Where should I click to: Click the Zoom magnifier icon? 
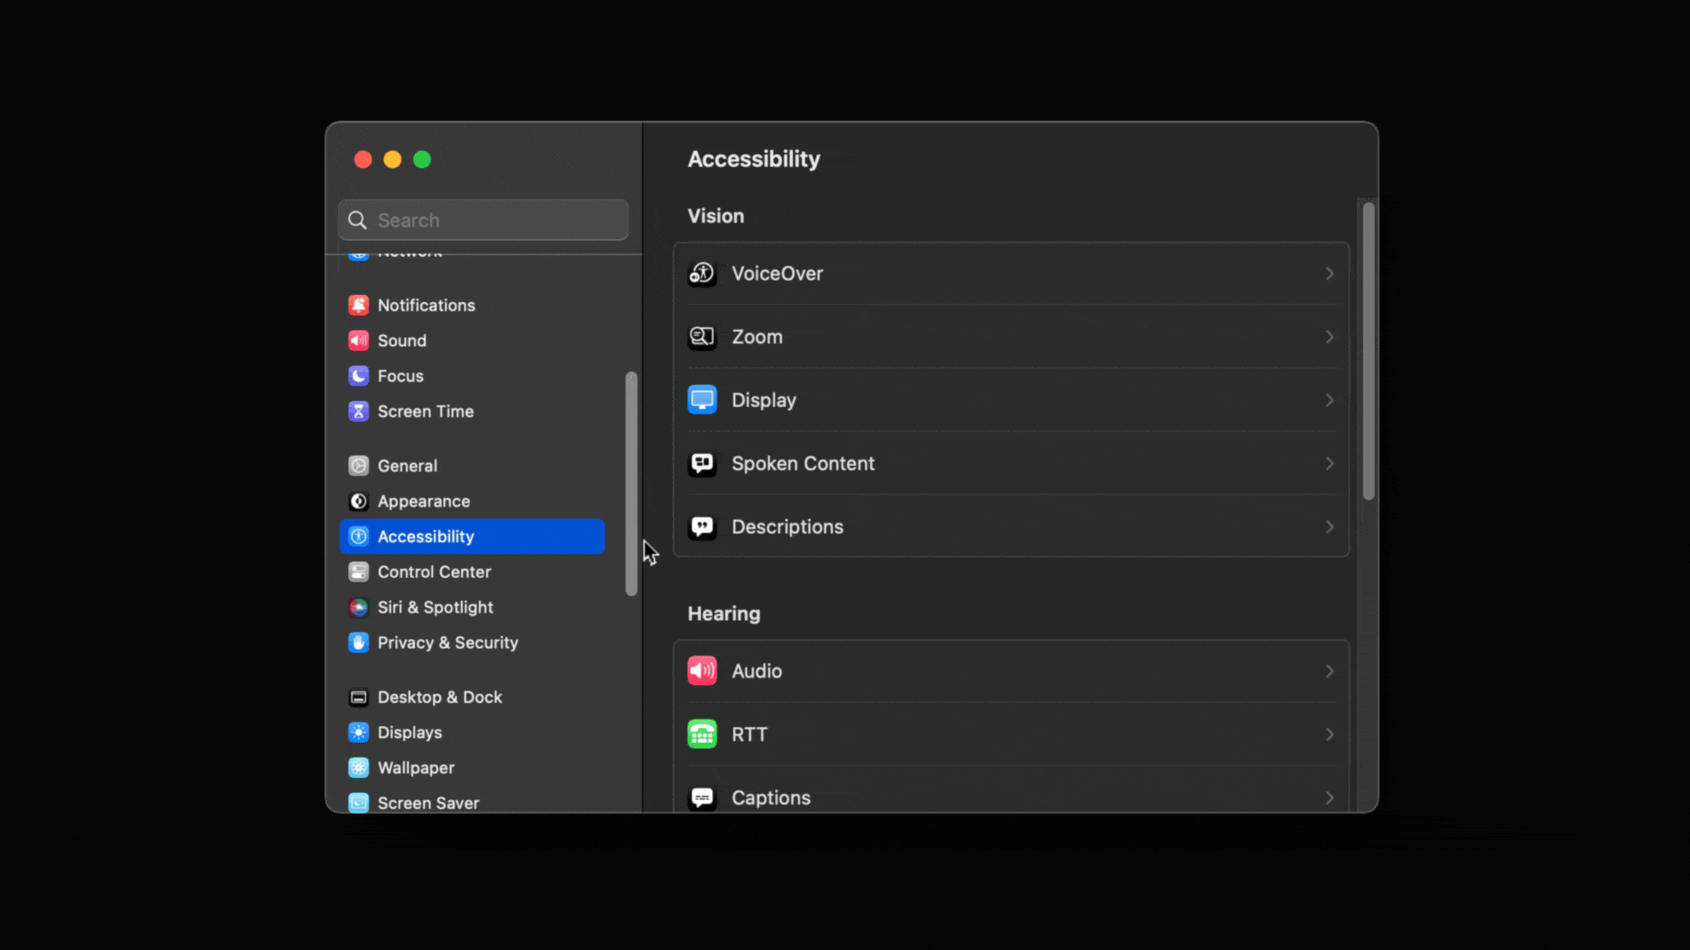(702, 336)
